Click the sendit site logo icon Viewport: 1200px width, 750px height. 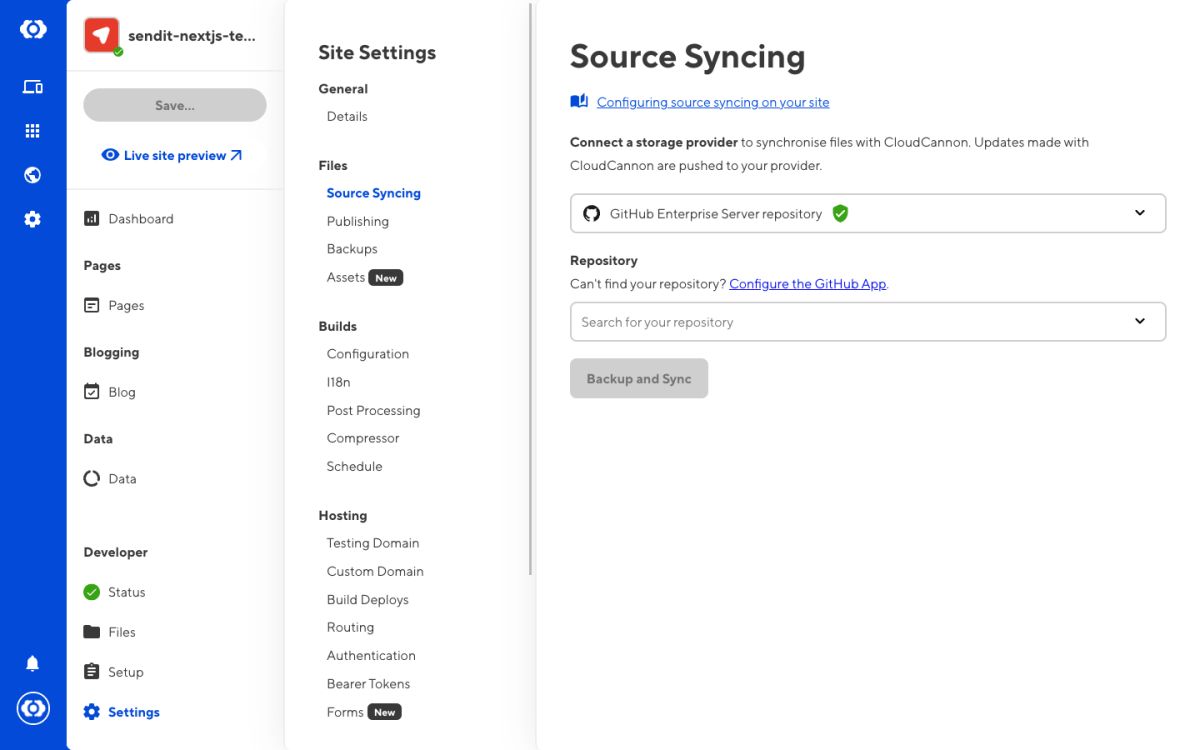[101, 36]
